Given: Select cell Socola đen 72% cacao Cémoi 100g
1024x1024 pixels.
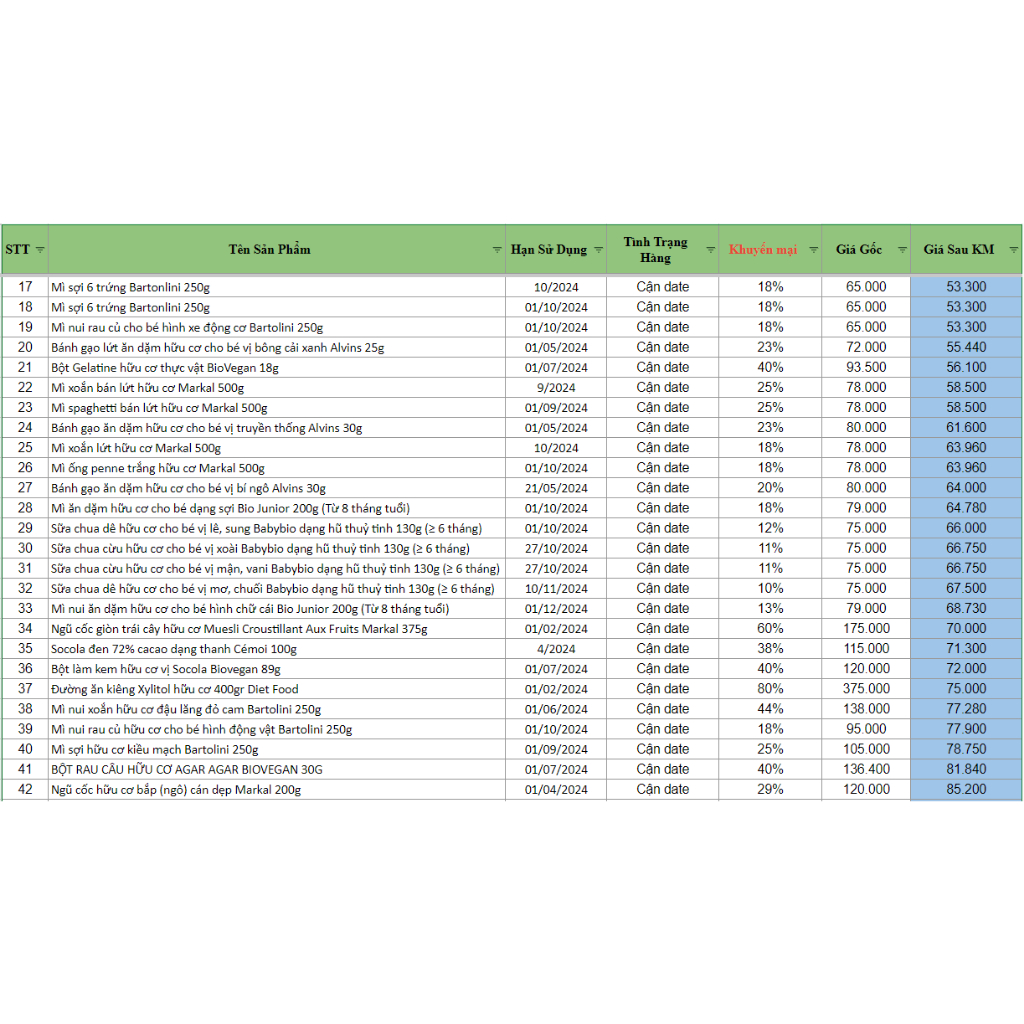Looking at the screenshot, I should click(x=276, y=649).
